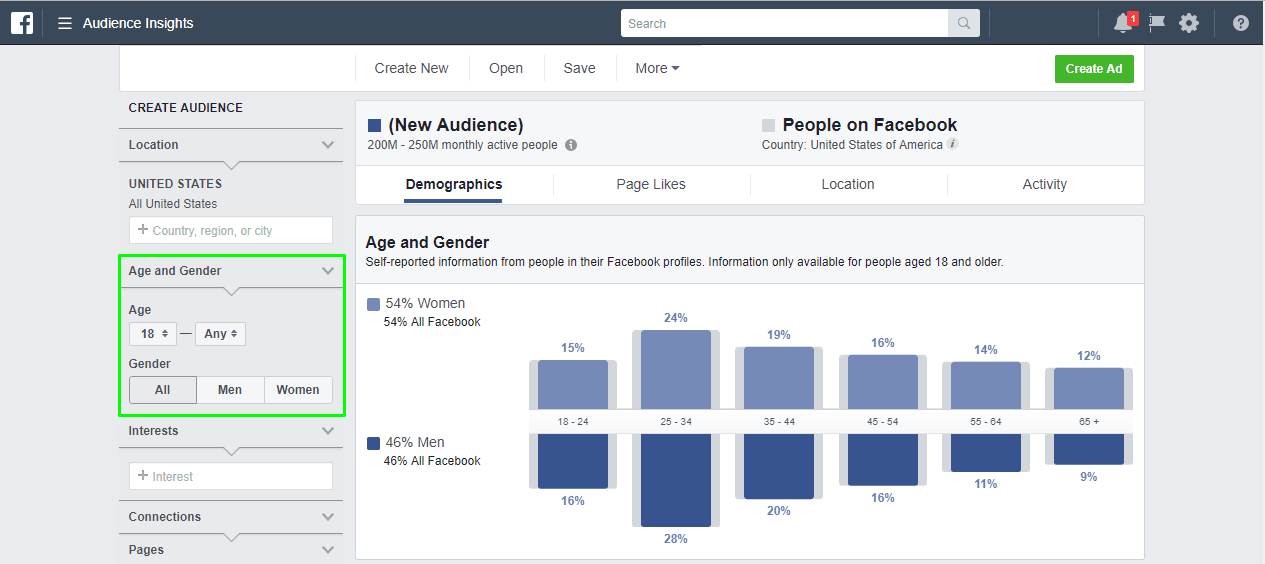Open the Location tab
Screen dimensions: 1265x564
pyautogui.click(x=848, y=184)
